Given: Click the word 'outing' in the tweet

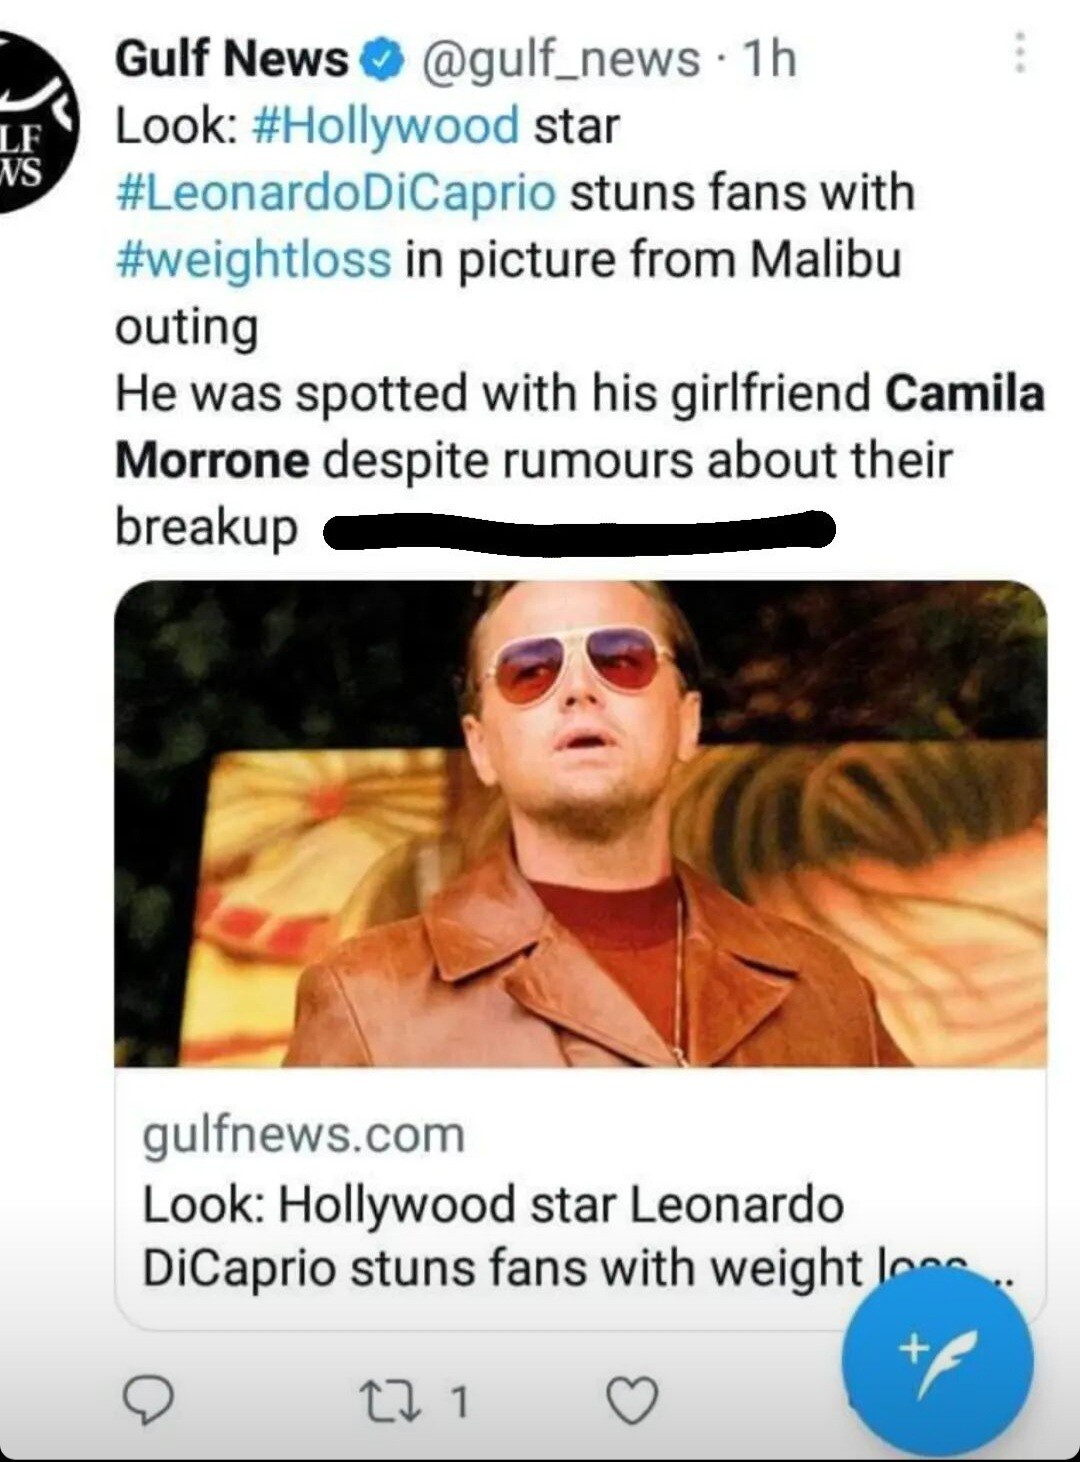Looking at the screenshot, I should click(x=187, y=328).
